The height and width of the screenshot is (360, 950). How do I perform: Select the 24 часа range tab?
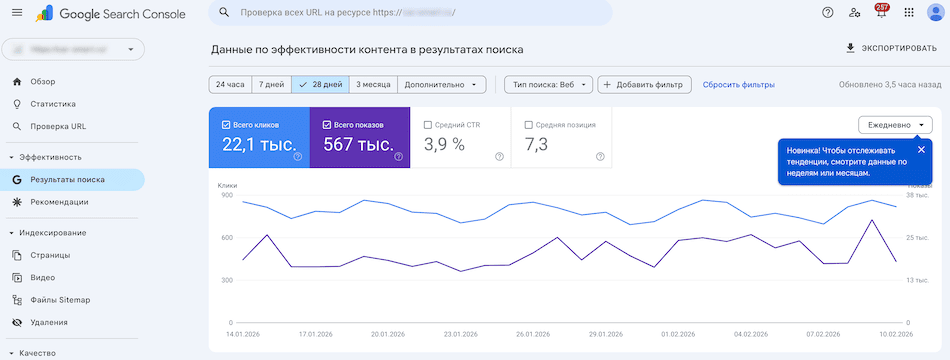(x=230, y=85)
